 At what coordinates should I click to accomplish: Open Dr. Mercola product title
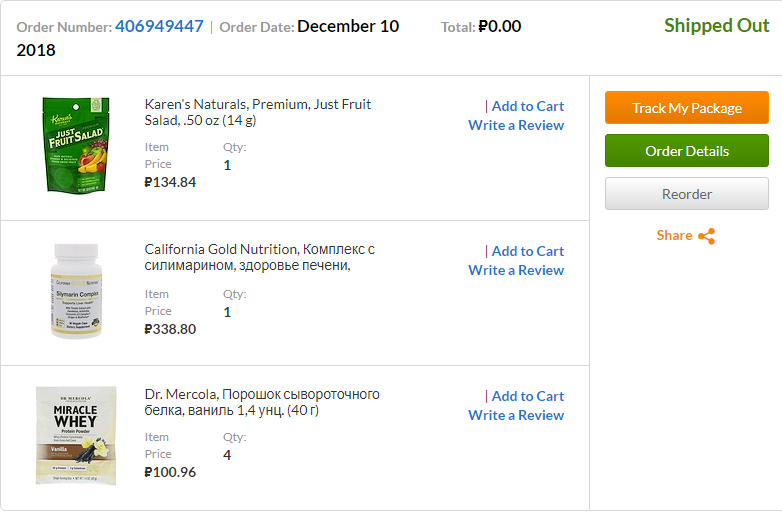262,402
